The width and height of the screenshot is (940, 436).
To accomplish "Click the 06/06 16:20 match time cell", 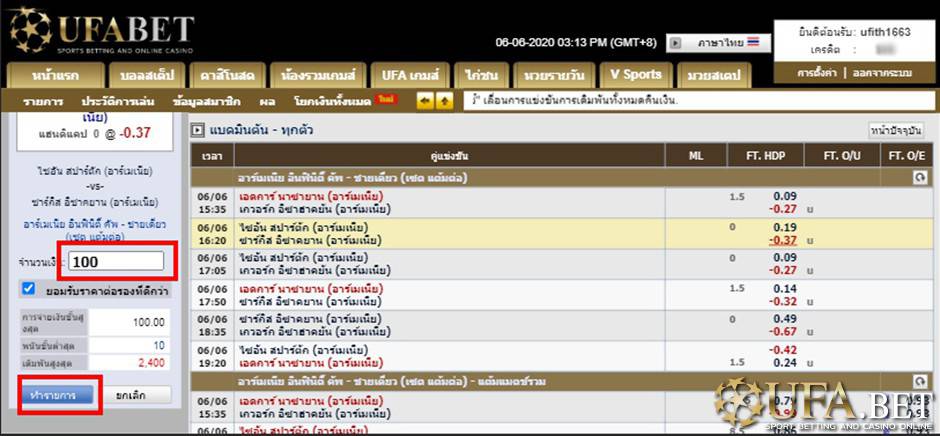I will (x=213, y=234).
